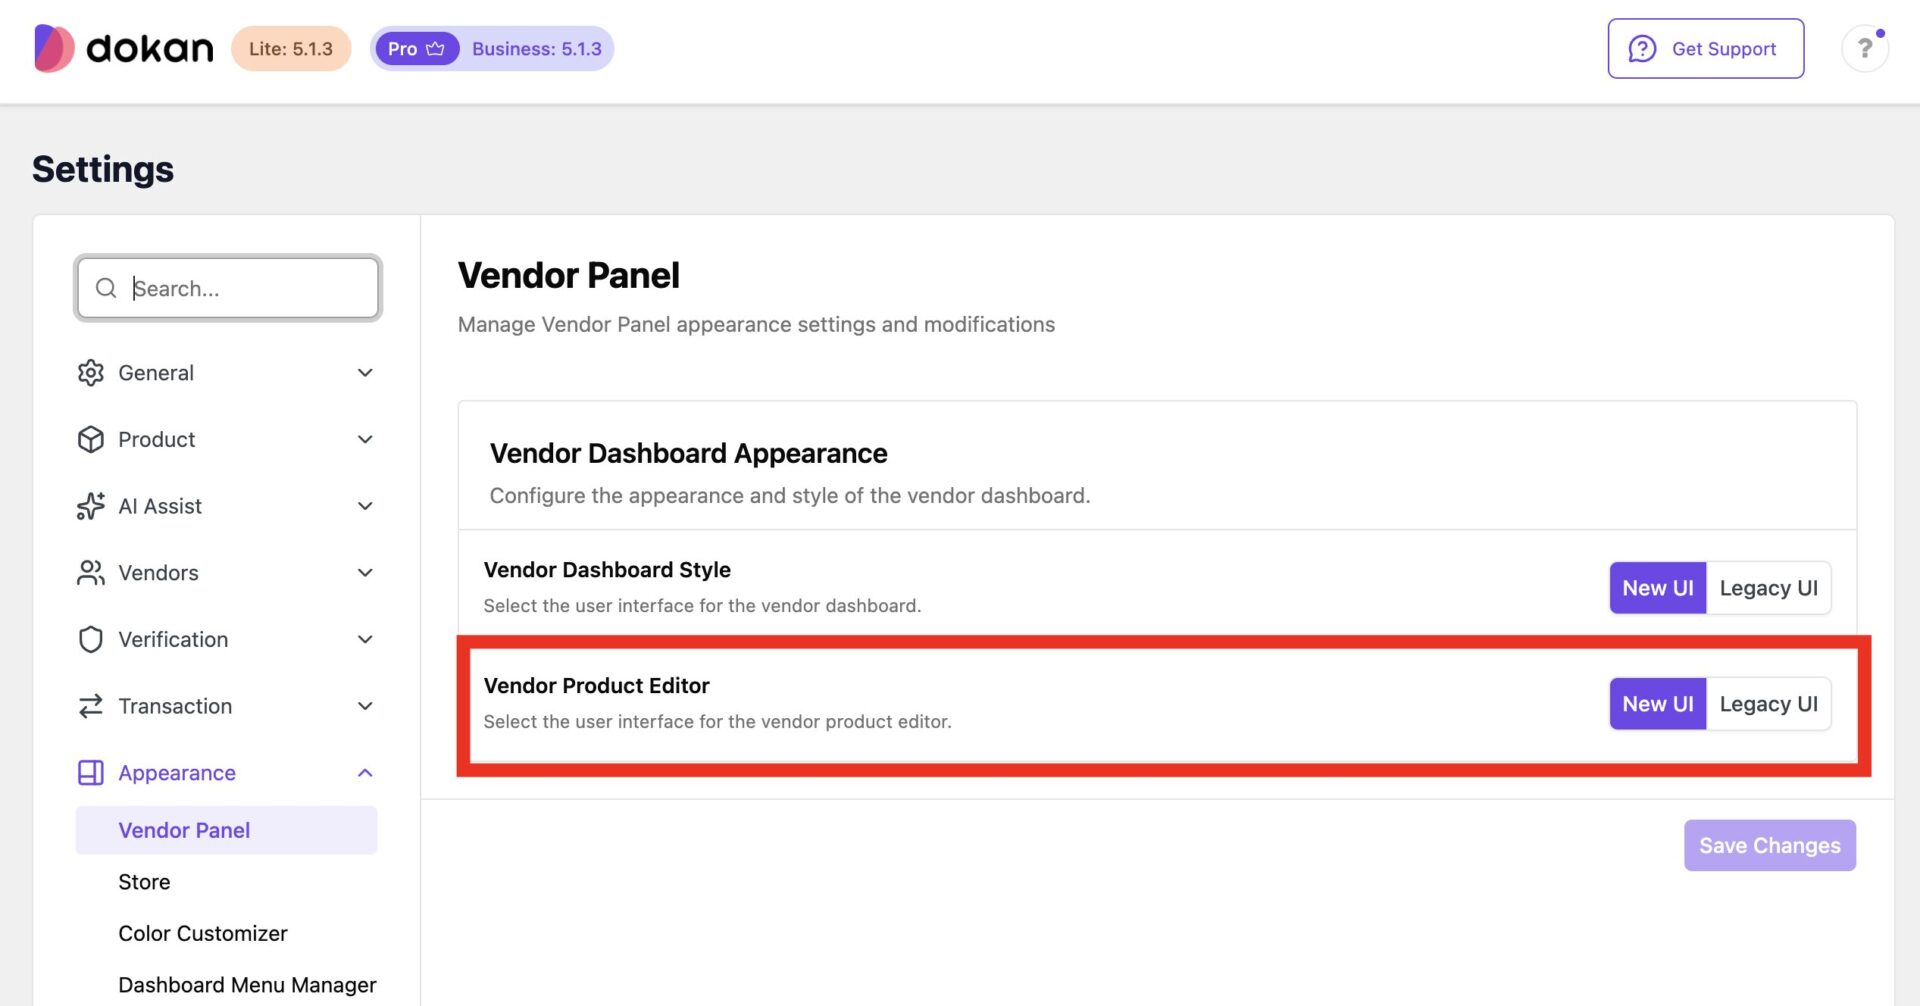Click the Pro crown badge

[x=417, y=49]
